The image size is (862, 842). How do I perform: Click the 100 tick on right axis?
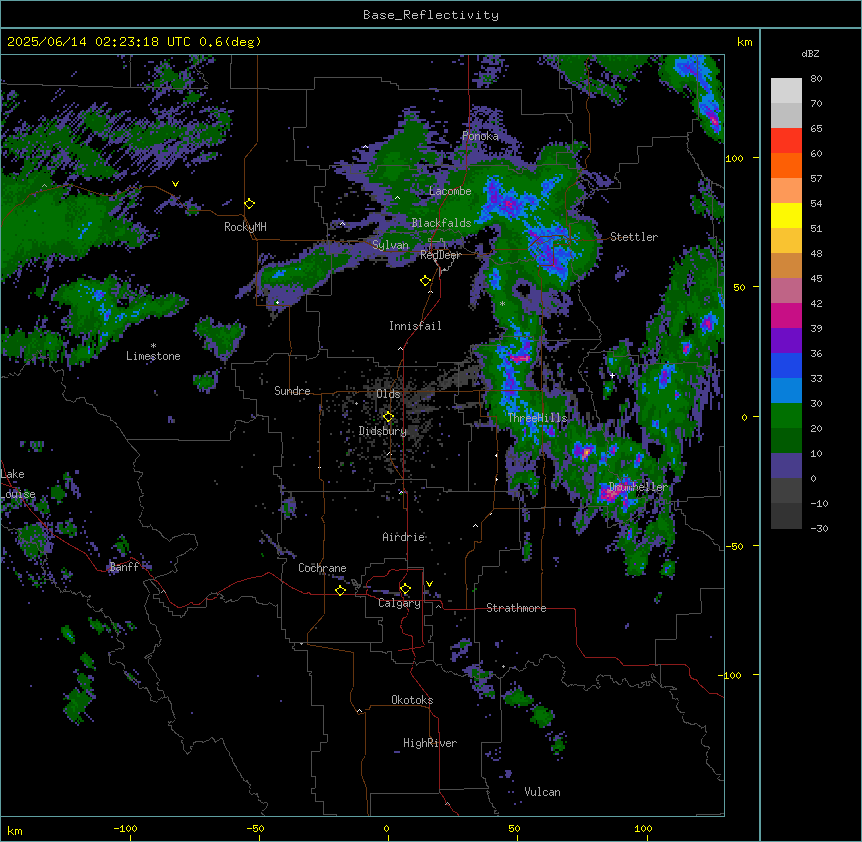click(734, 158)
